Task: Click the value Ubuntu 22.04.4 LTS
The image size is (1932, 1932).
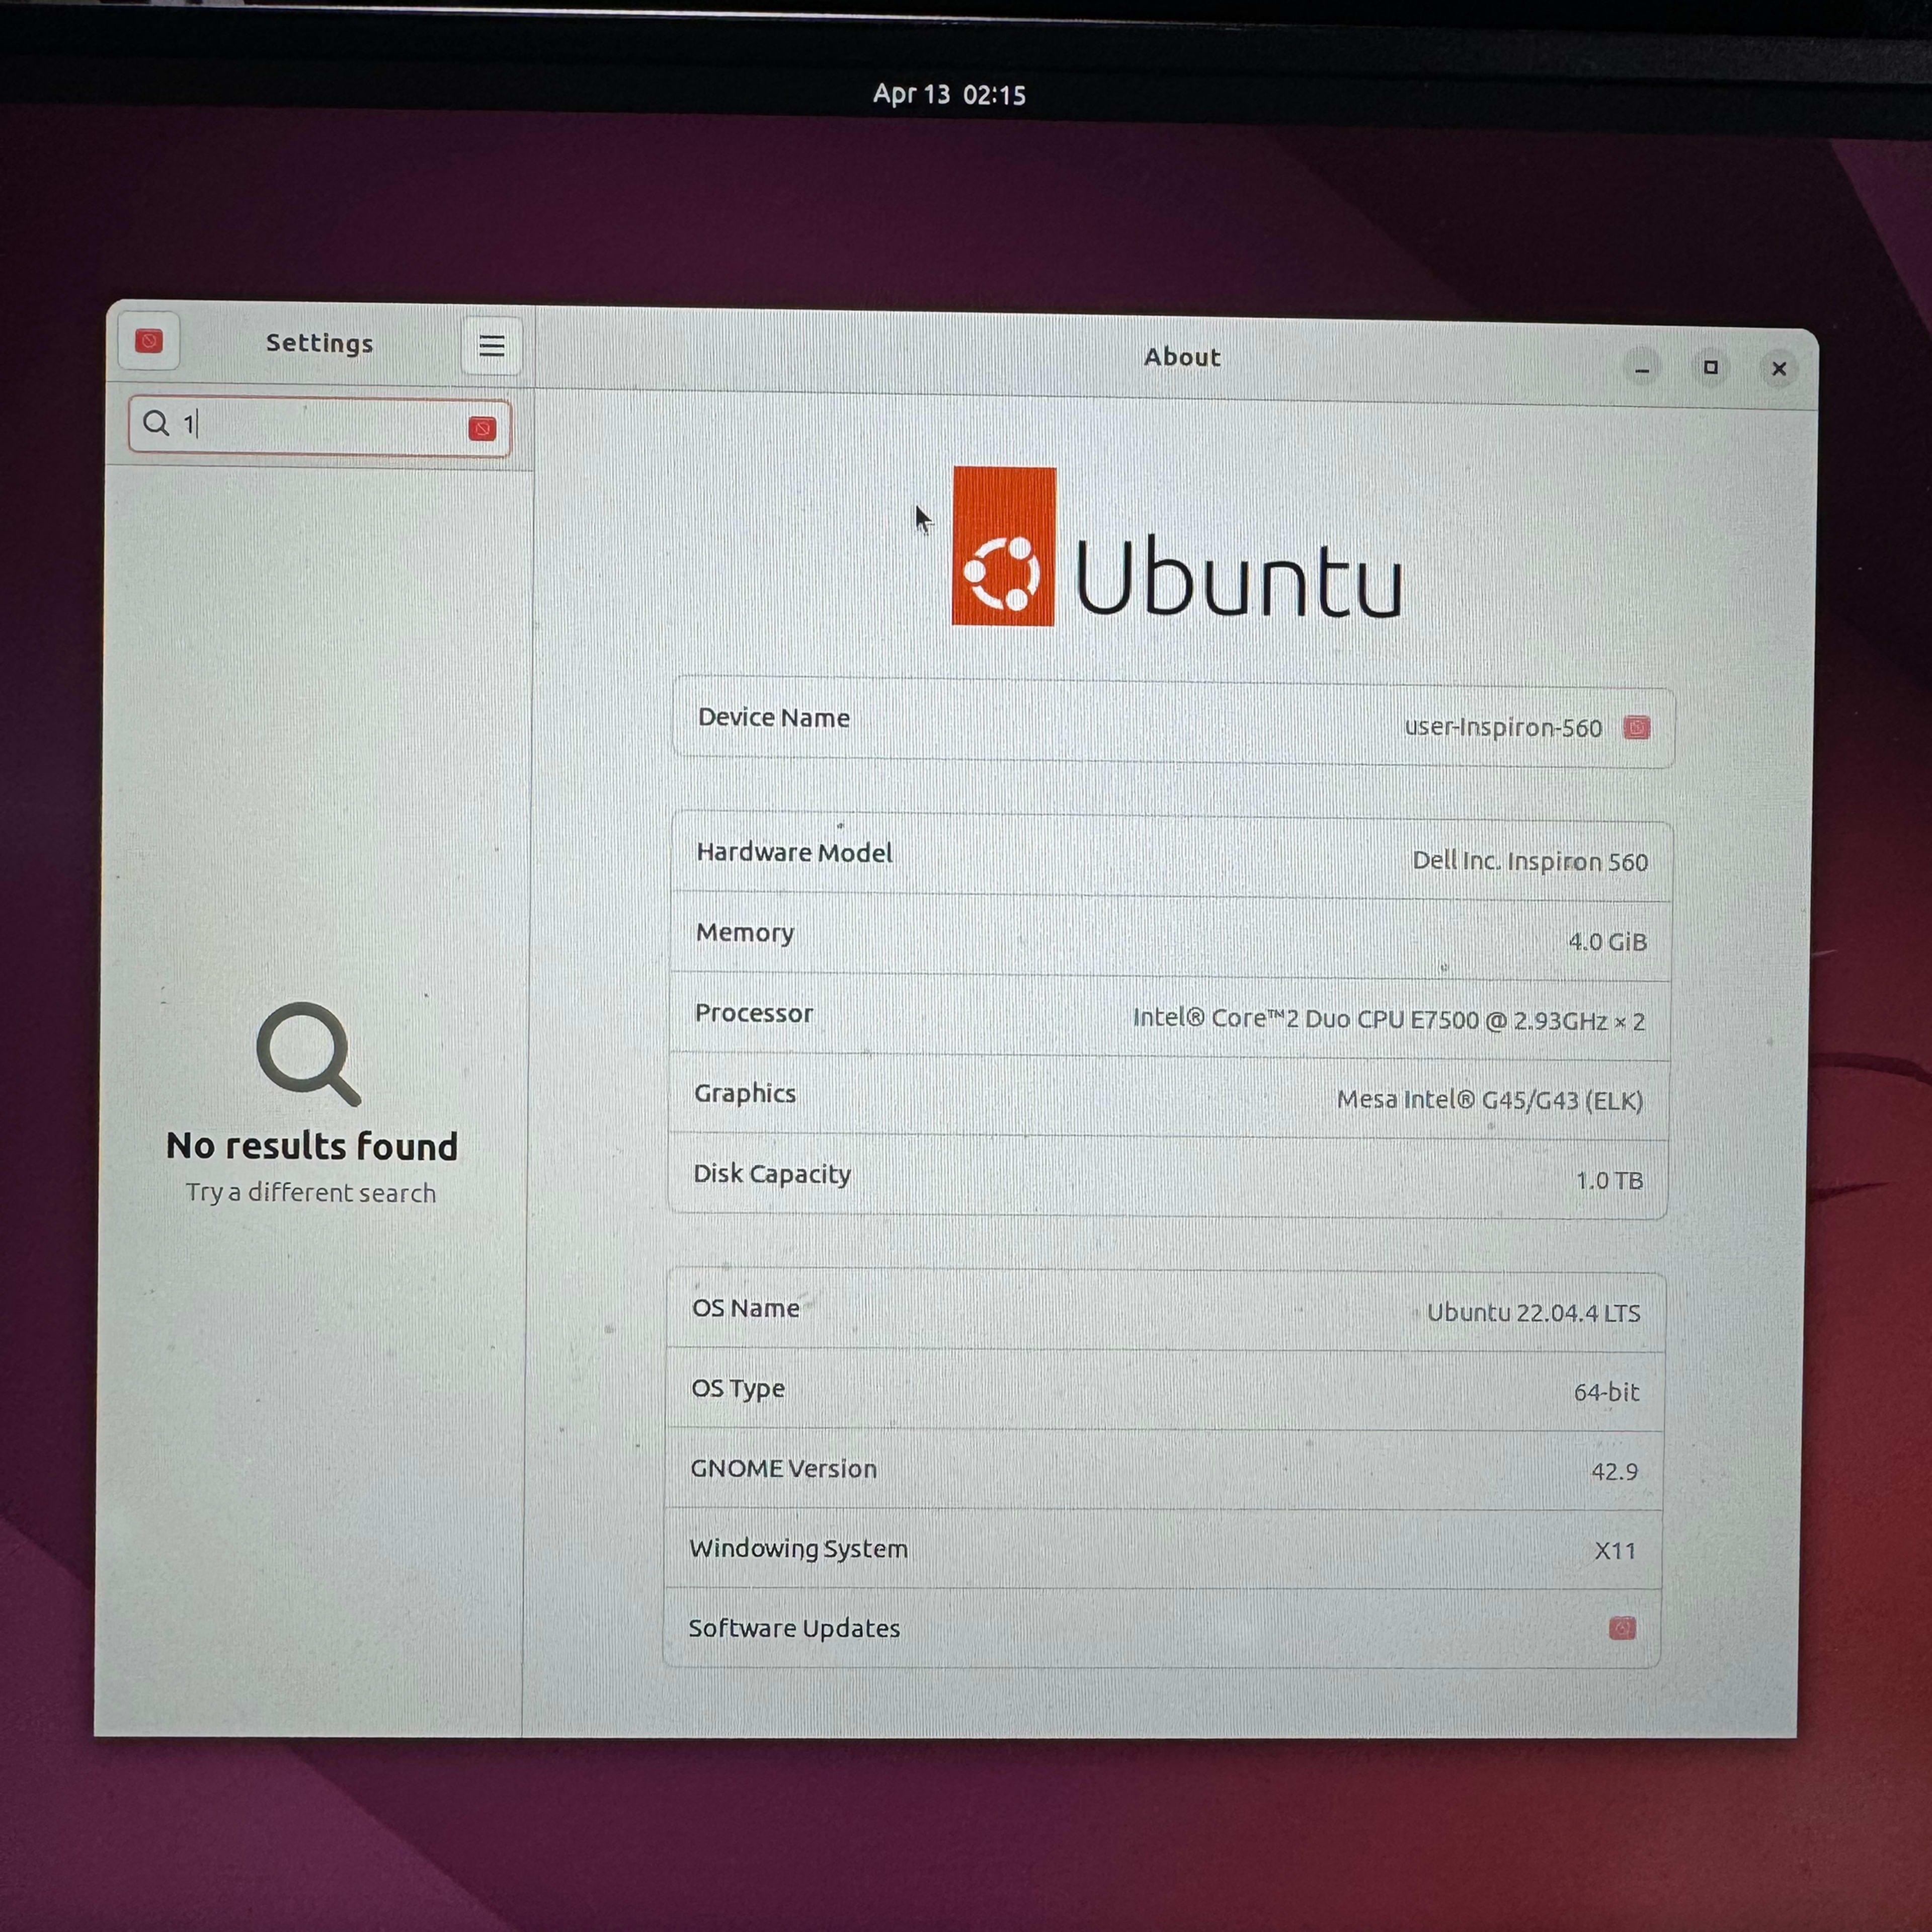Action: [1533, 1312]
